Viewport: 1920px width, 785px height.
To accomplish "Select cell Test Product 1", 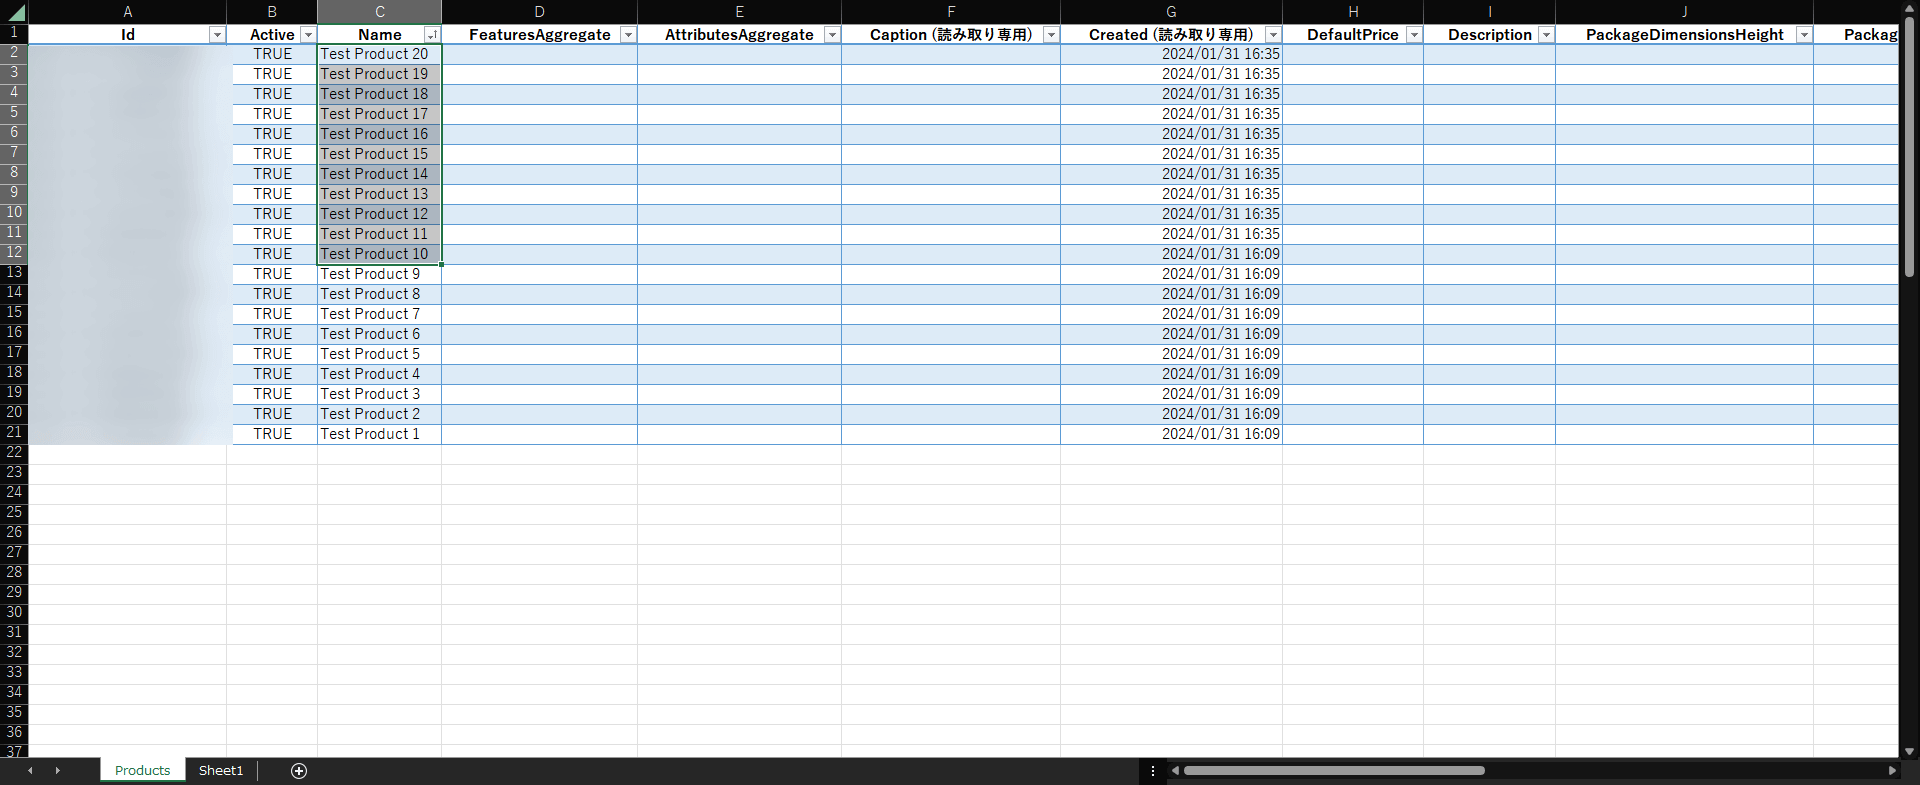I will pyautogui.click(x=380, y=434).
